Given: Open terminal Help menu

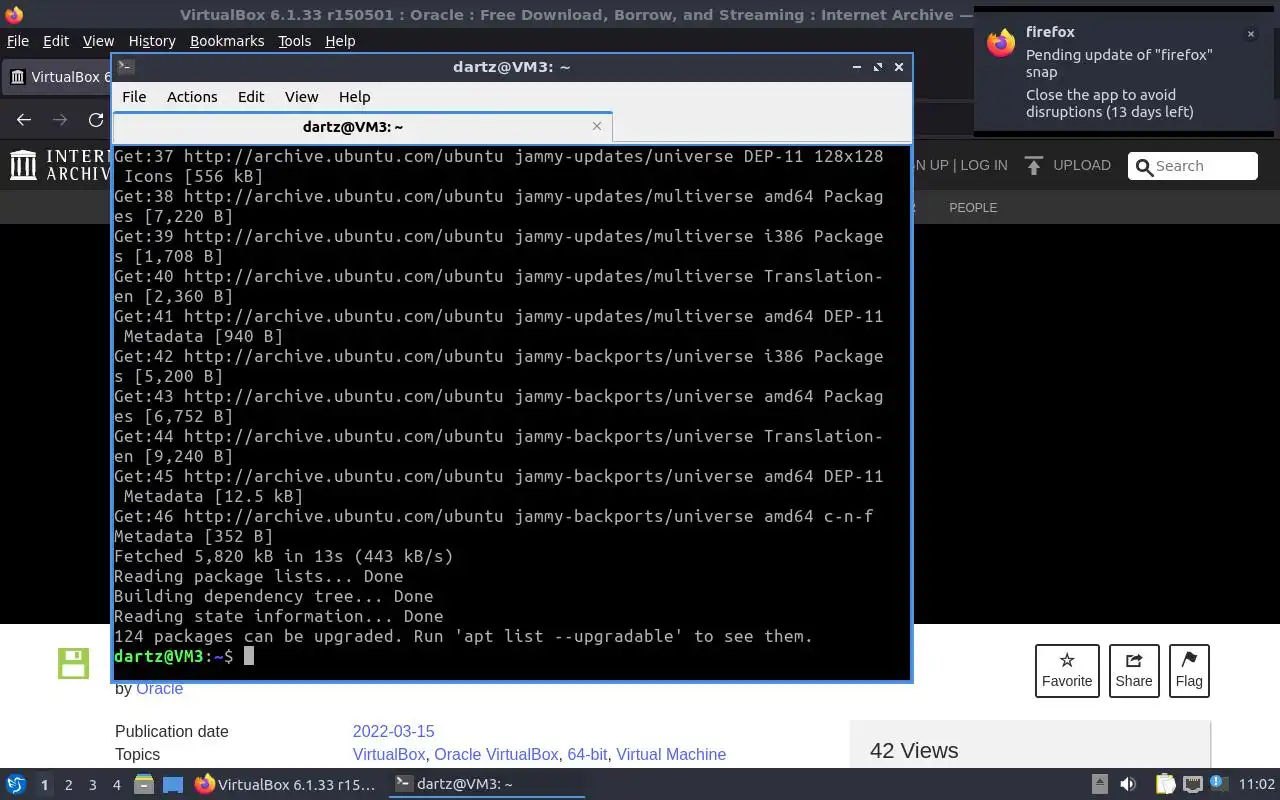Looking at the screenshot, I should 355,97.
